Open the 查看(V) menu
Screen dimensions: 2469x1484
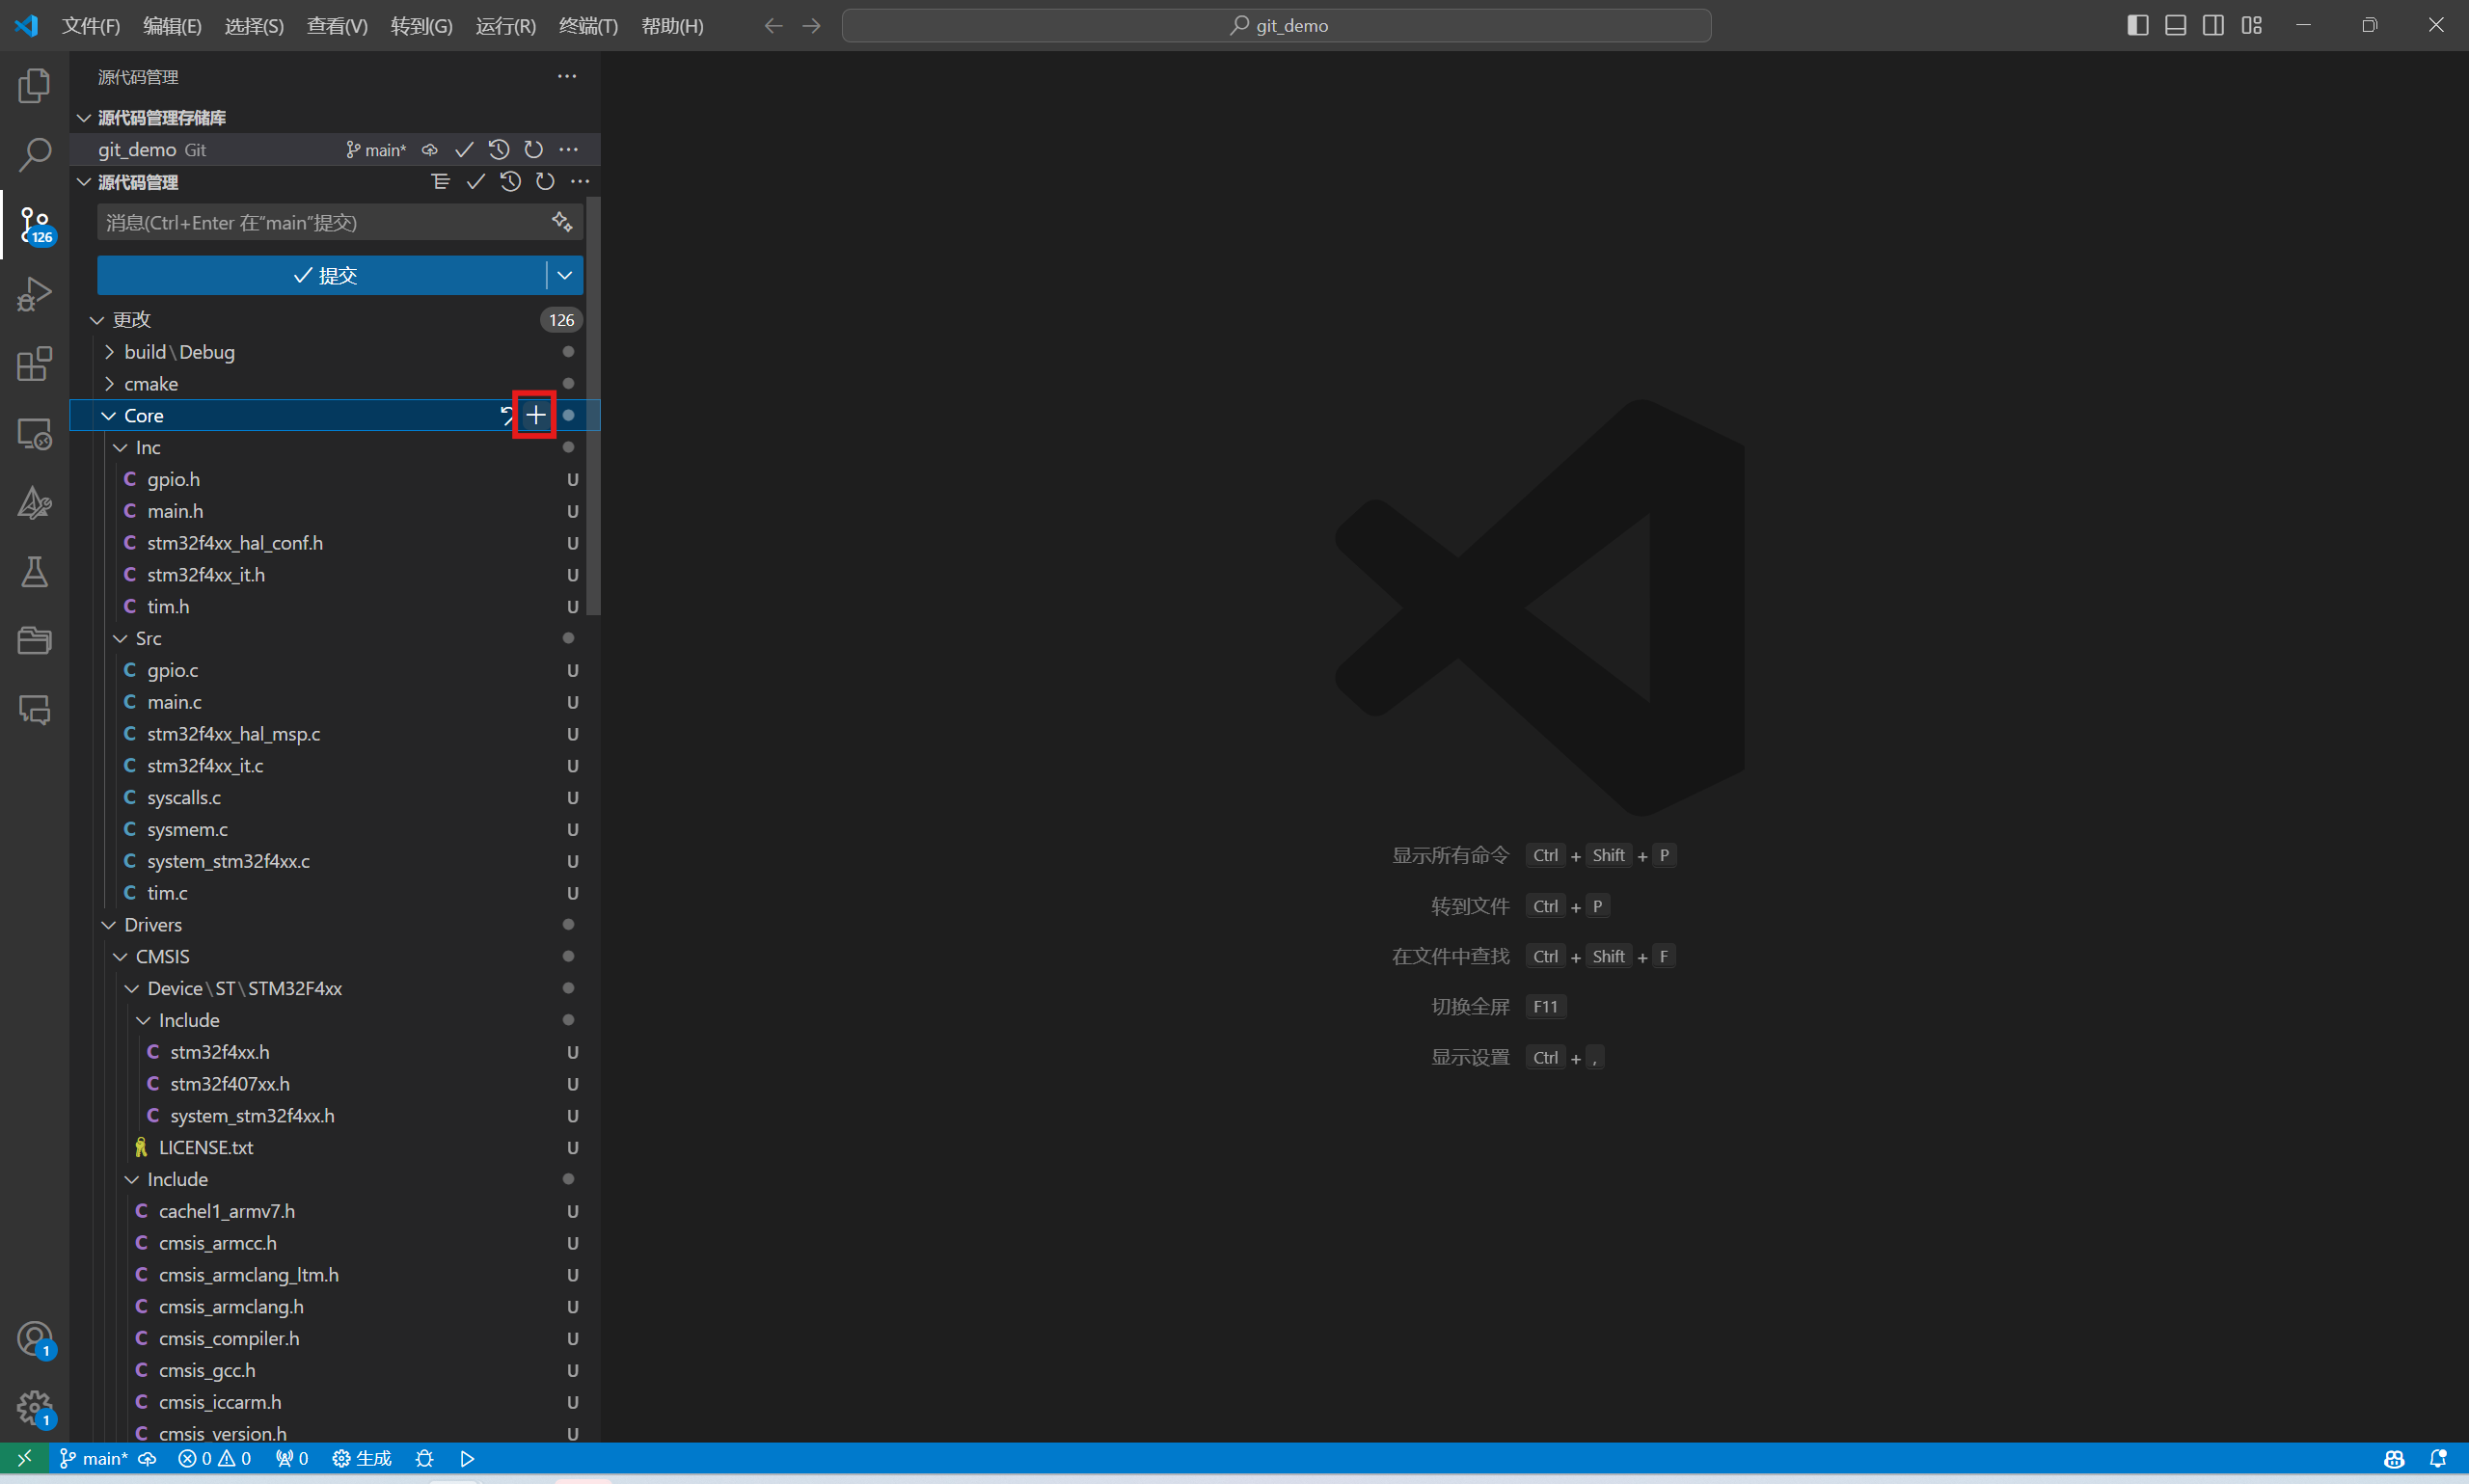point(337,26)
